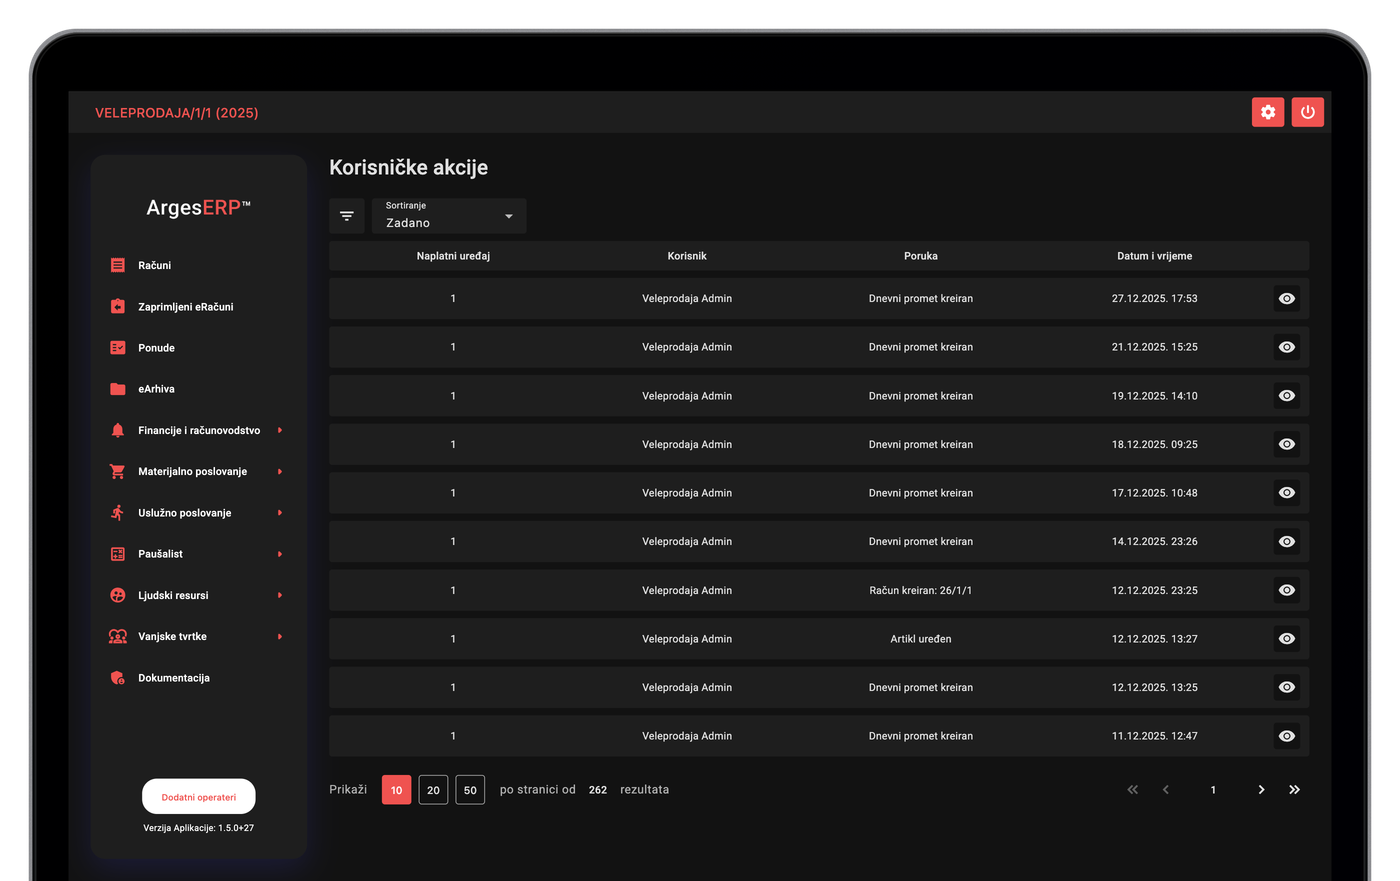This screenshot has height=881, width=1400.
Task: Click the eArhiva folder icon
Action: point(118,389)
